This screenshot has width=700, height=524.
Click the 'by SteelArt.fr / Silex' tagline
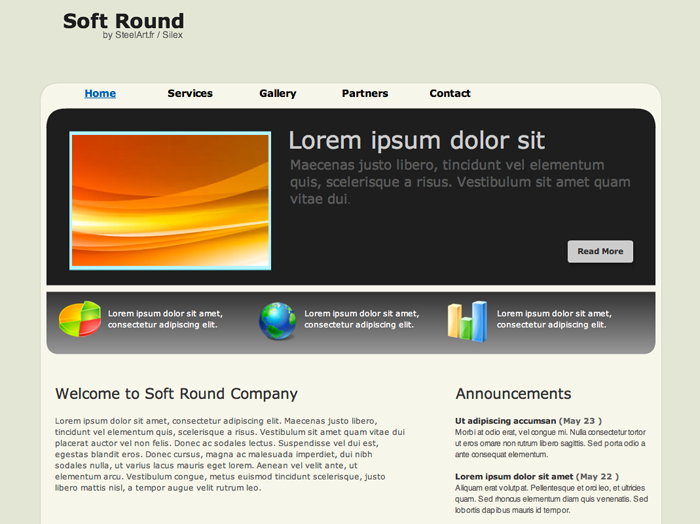(x=142, y=35)
